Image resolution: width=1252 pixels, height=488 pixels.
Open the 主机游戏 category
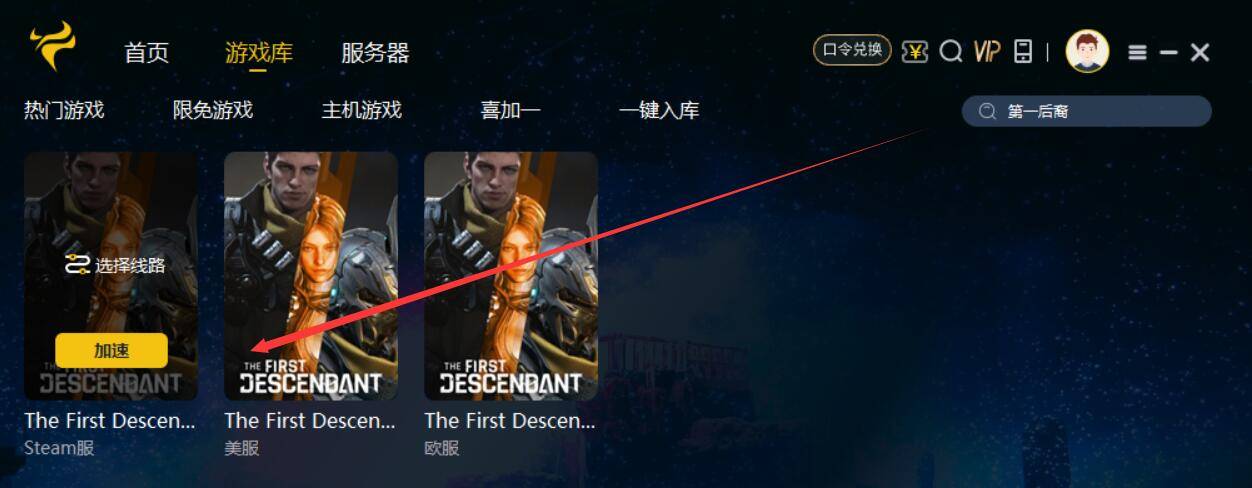(x=361, y=110)
